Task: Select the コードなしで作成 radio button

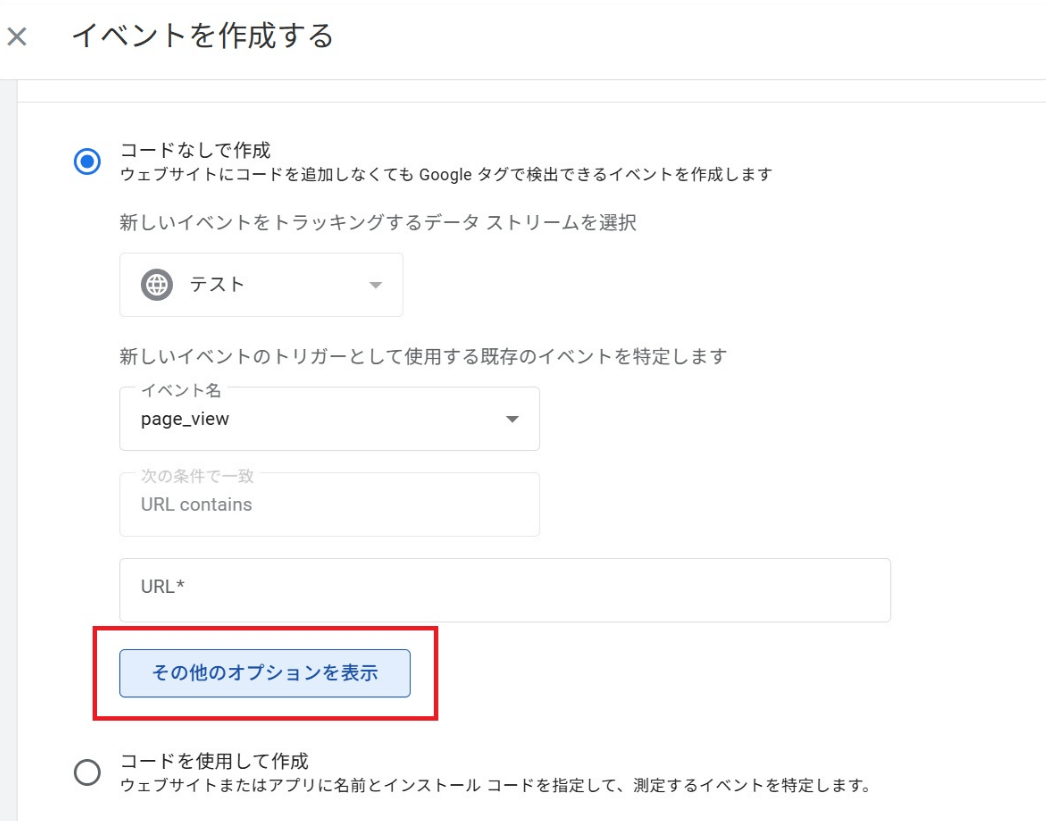Action: pos(88,162)
